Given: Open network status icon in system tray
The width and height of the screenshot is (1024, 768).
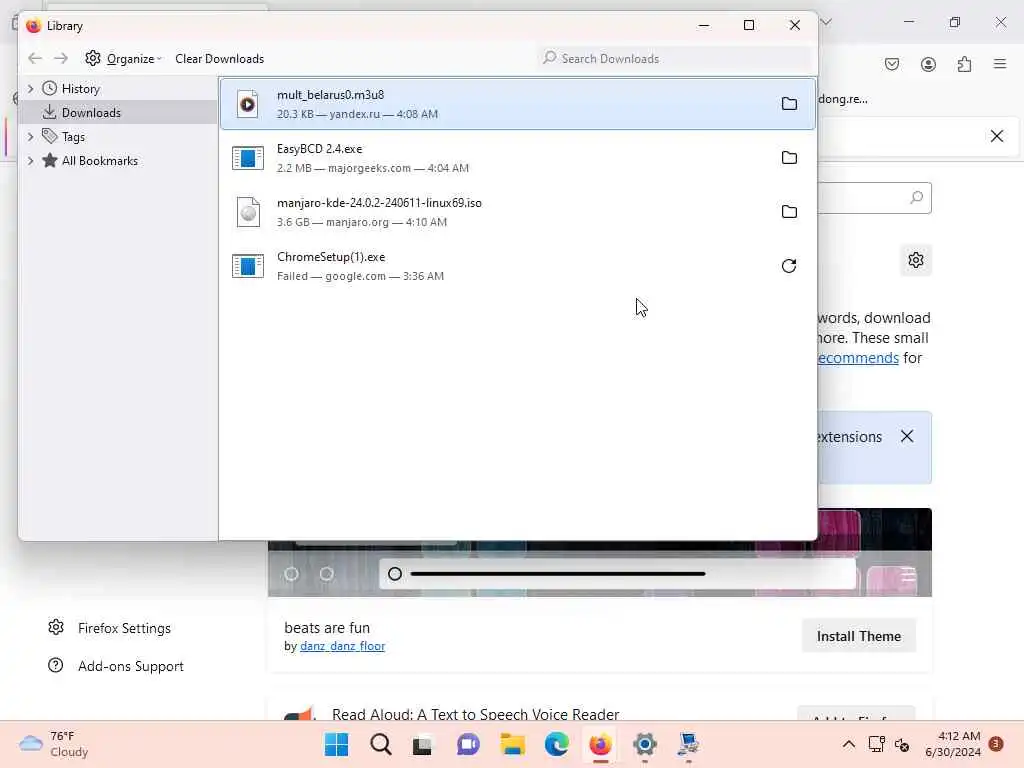Looking at the screenshot, I should (x=876, y=744).
